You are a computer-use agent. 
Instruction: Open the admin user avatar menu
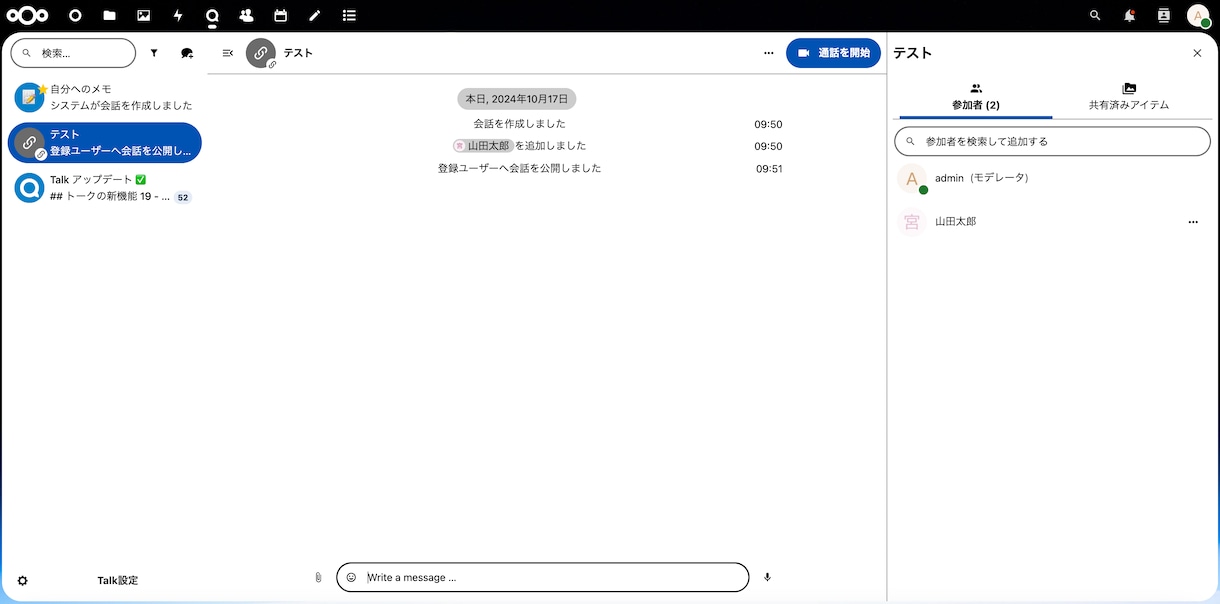point(1198,15)
